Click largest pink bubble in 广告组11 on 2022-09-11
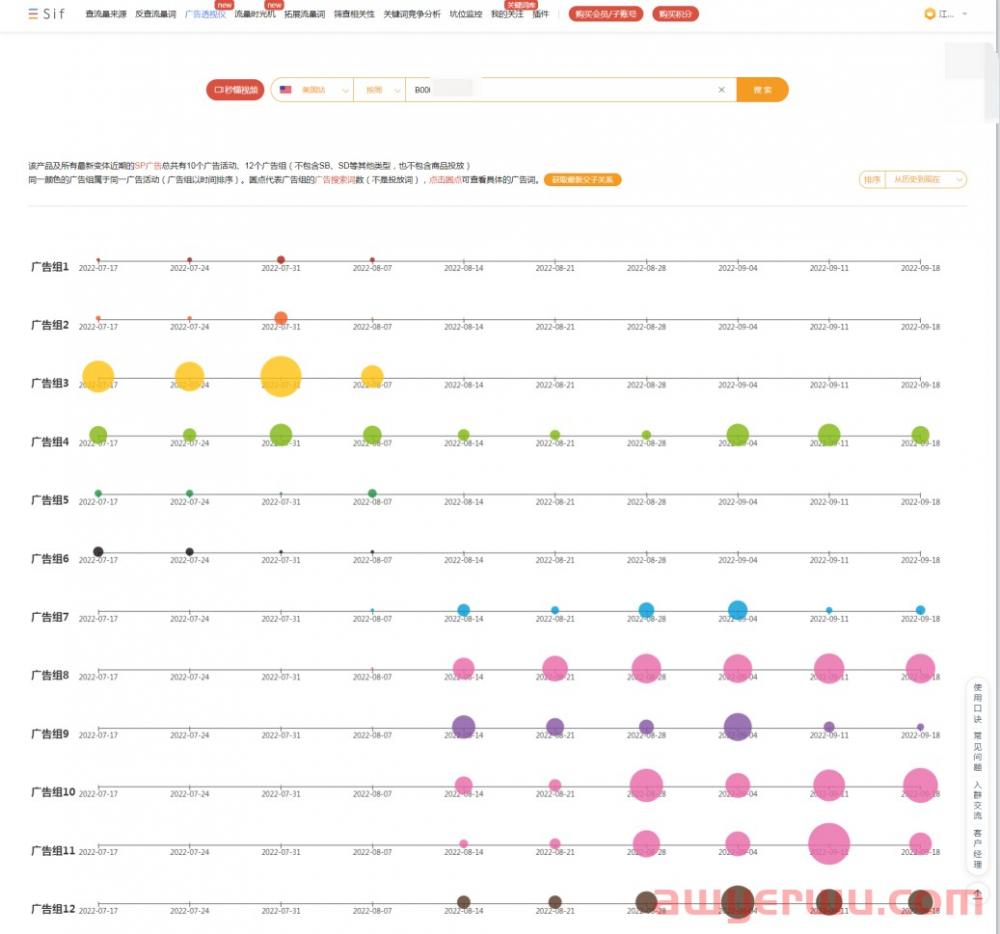The width and height of the screenshot is (1000, 934). tap(829, 843)
